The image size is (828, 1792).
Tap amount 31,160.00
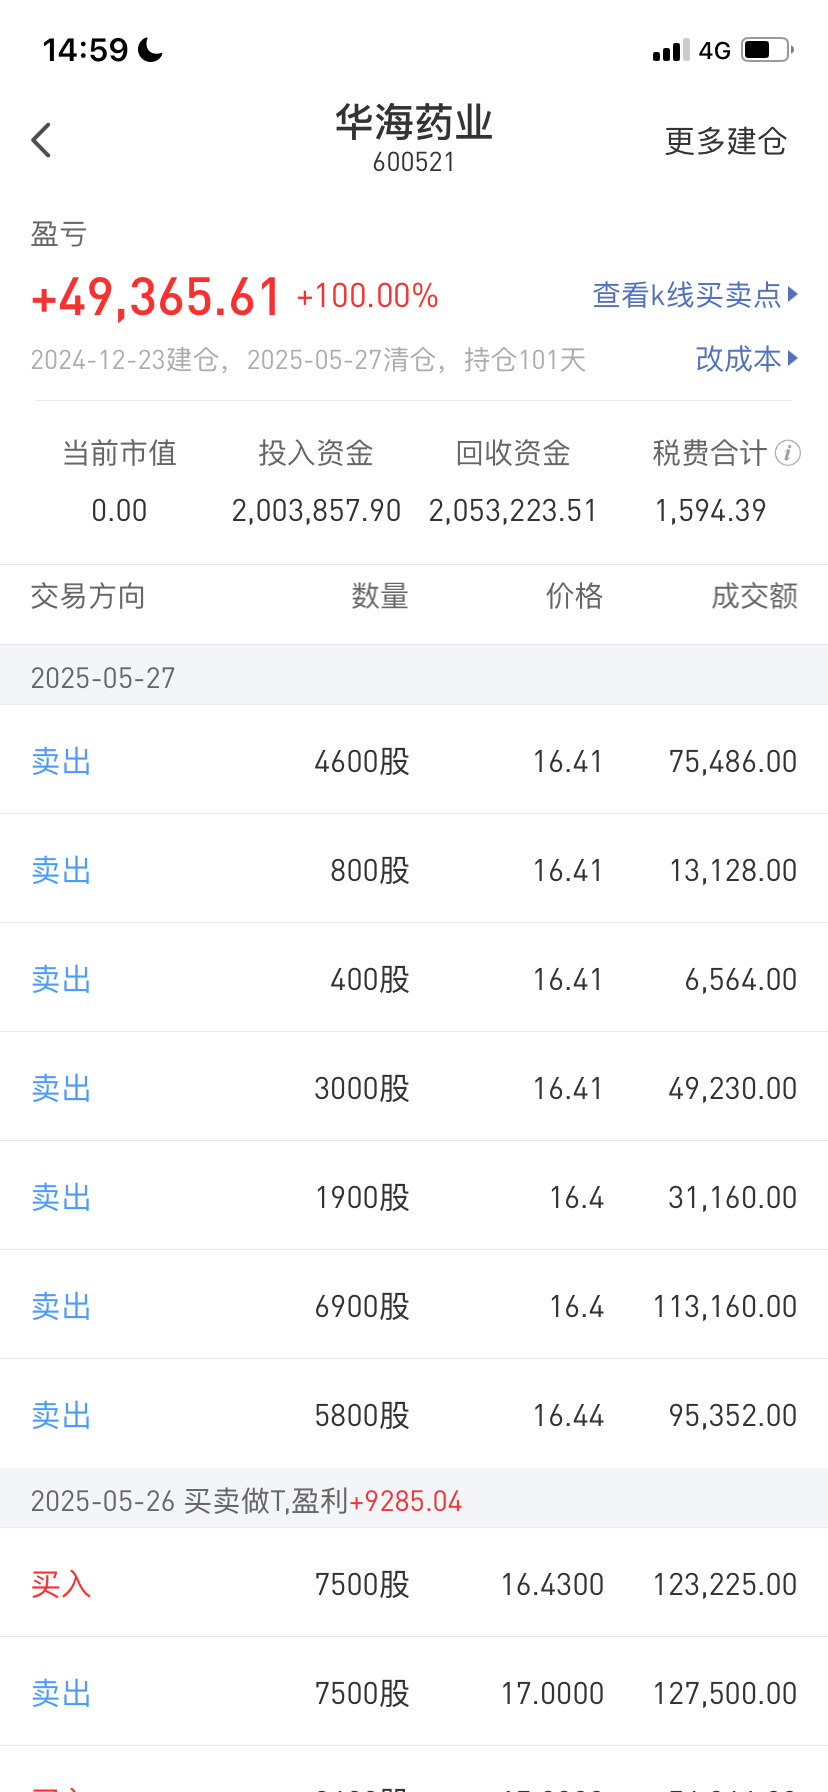[733, 1198]
